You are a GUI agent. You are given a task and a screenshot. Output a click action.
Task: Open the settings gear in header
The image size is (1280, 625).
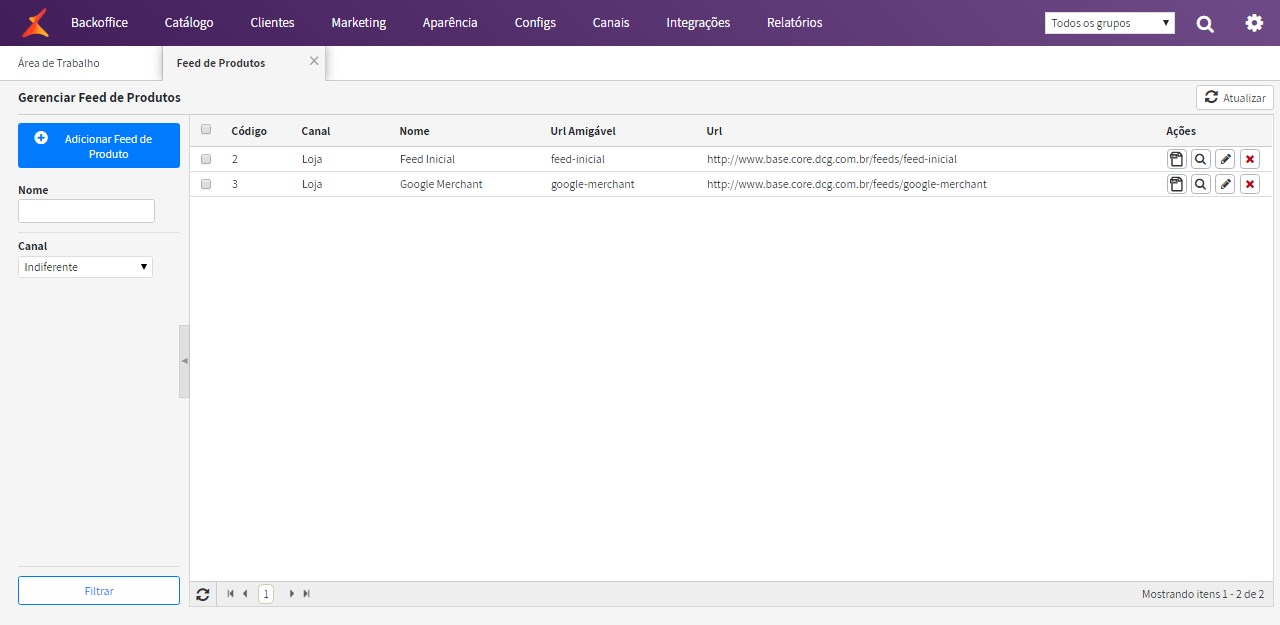1254,23
